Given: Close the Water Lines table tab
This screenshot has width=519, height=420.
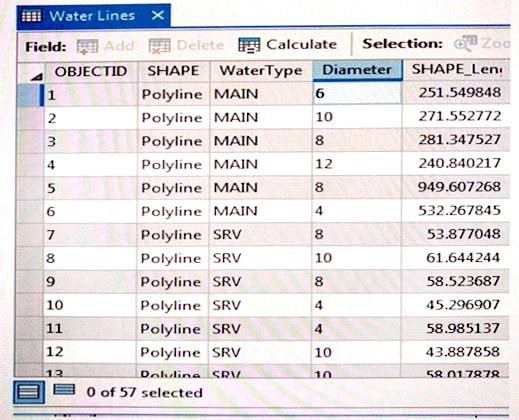Looking at the screenshot, I should (x=158, y=15).
